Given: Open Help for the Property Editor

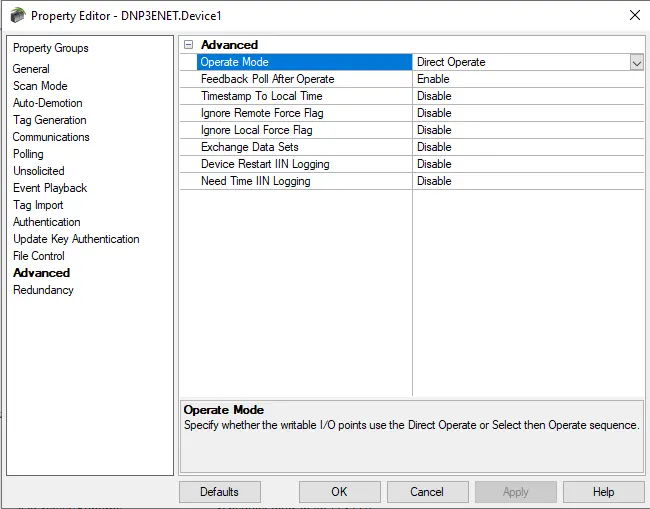Looking at the screenshot, I should point(604,492).
